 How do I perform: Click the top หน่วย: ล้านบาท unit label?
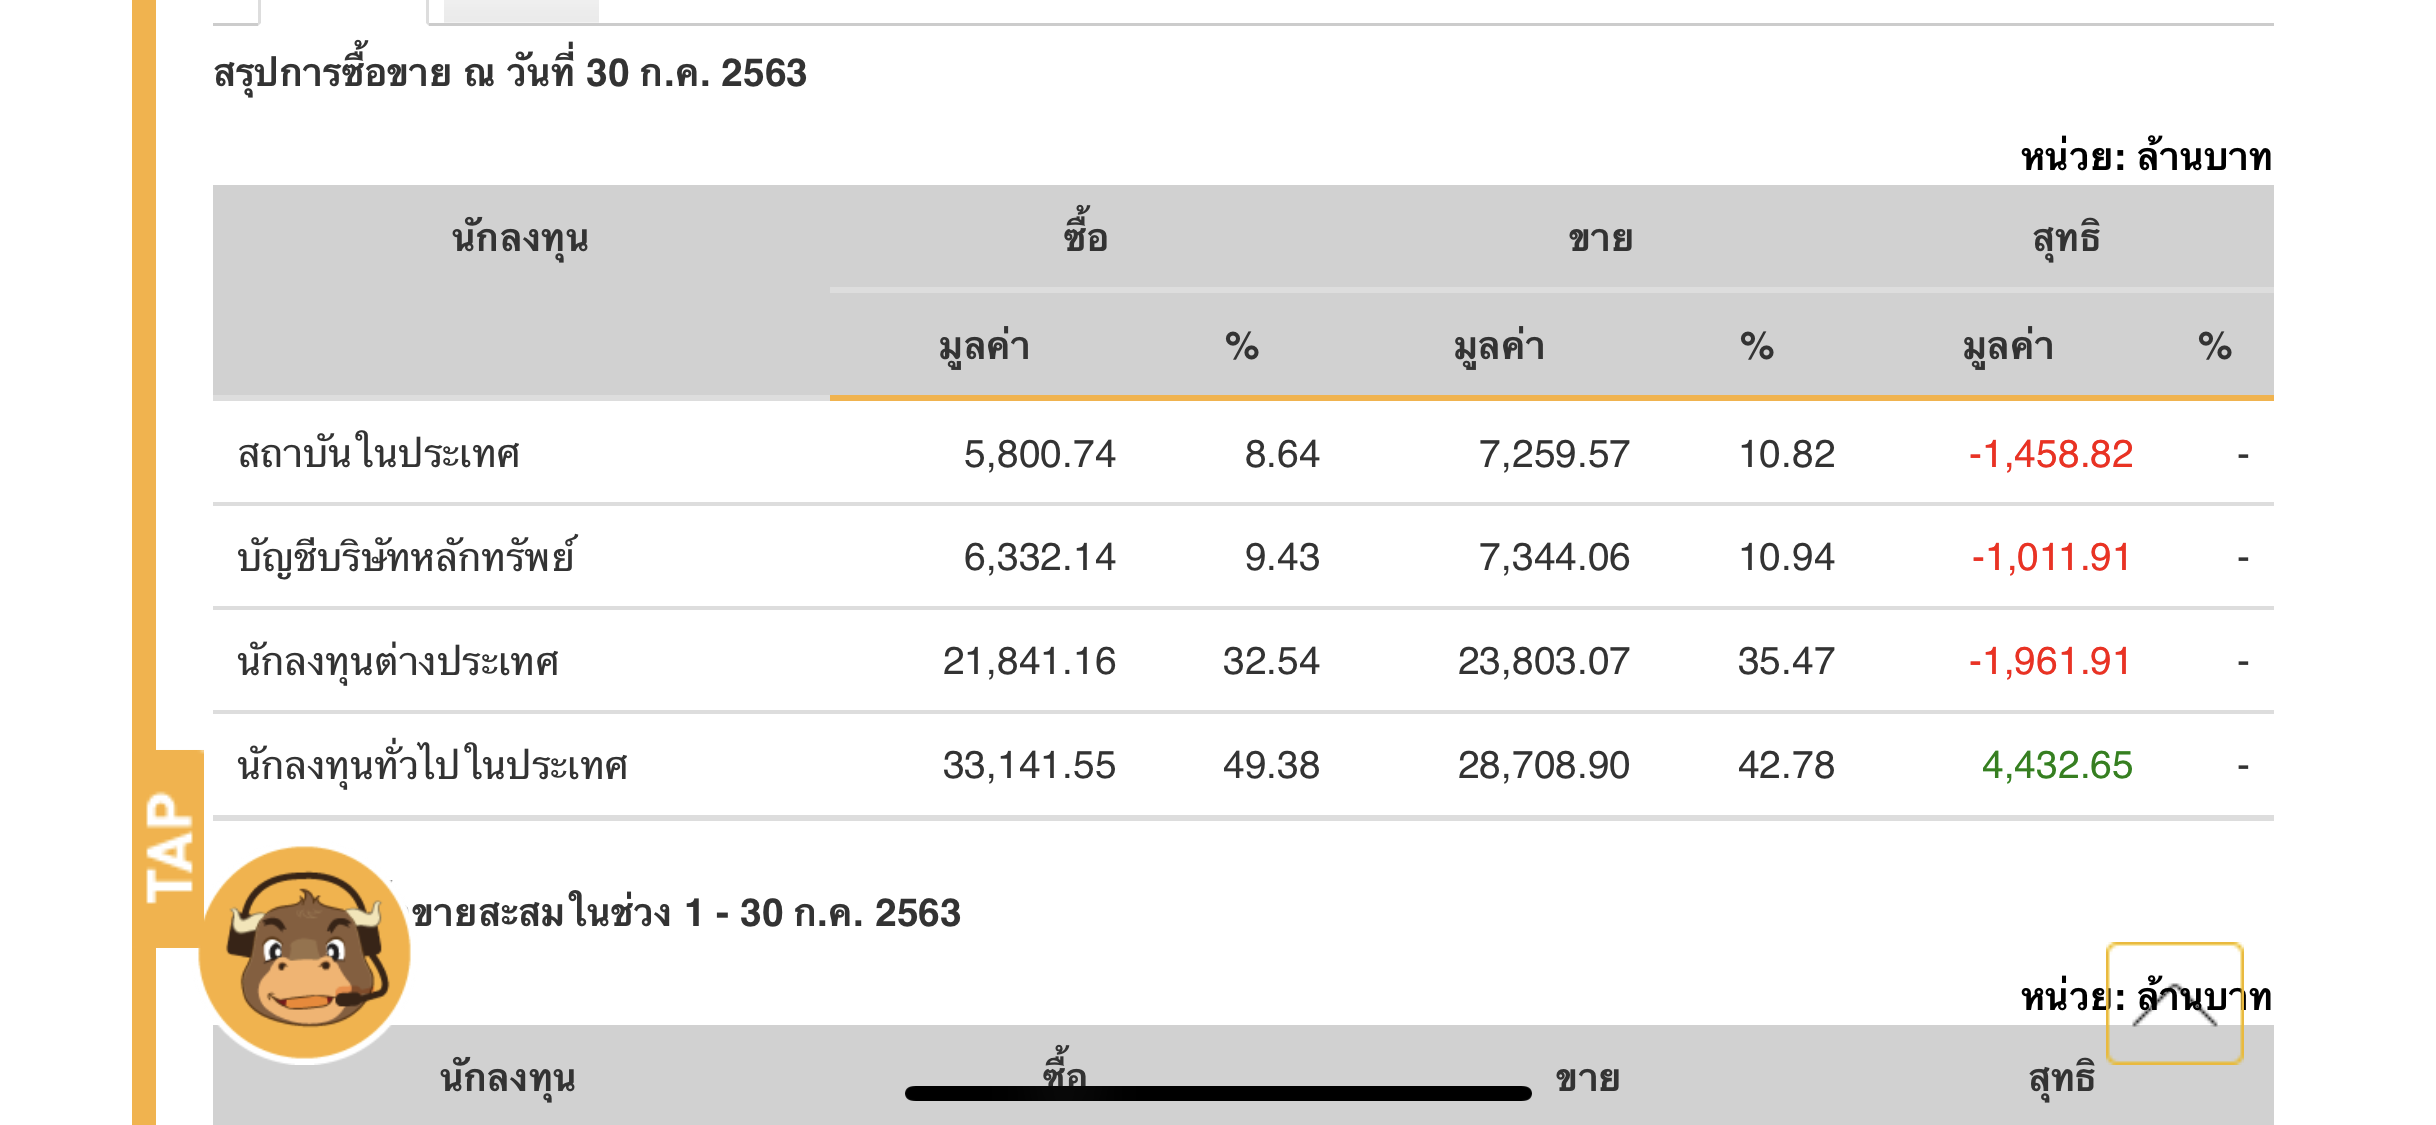2146,158
